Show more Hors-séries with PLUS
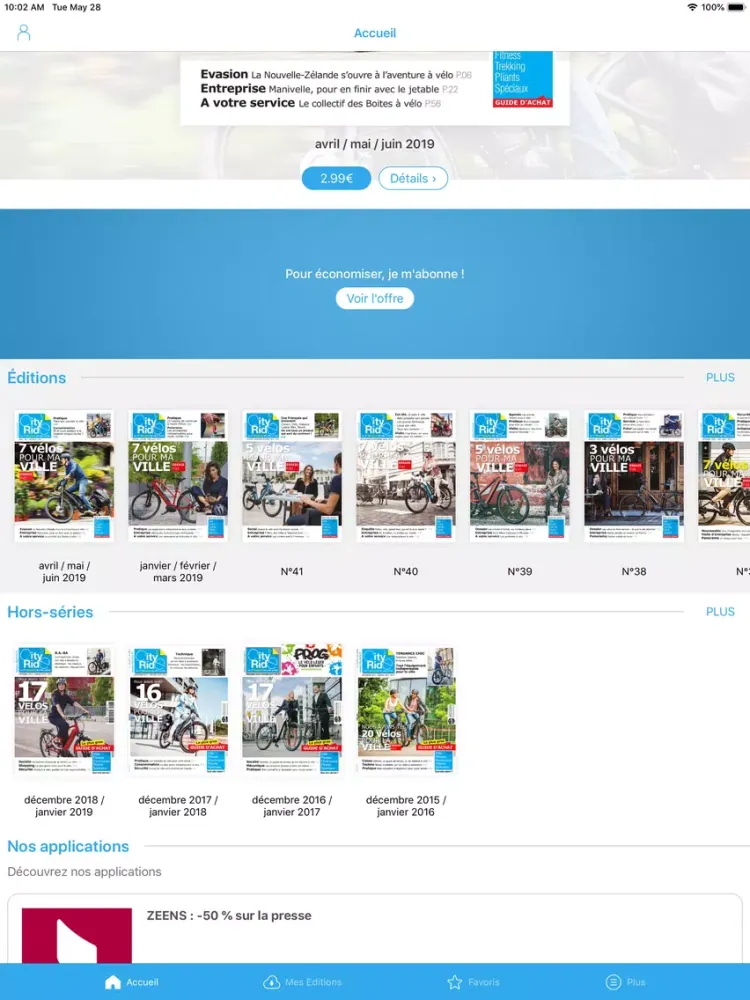The width and height of the screenshot is (750, 1000). coord(720,612)
